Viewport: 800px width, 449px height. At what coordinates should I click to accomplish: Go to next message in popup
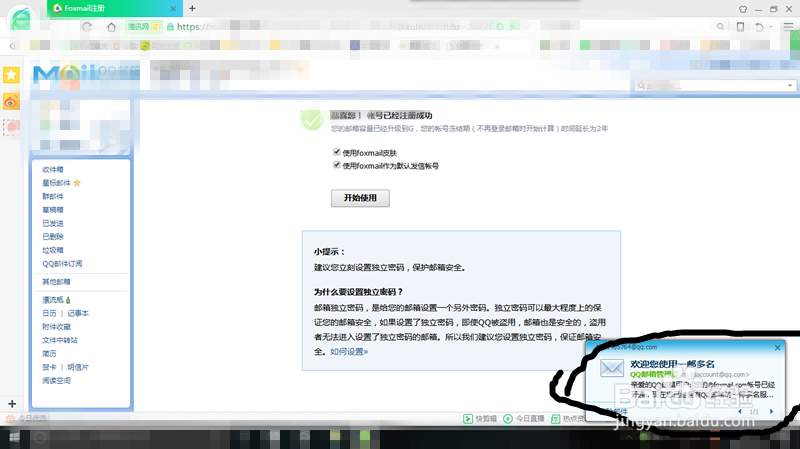[x=771, y=411]
